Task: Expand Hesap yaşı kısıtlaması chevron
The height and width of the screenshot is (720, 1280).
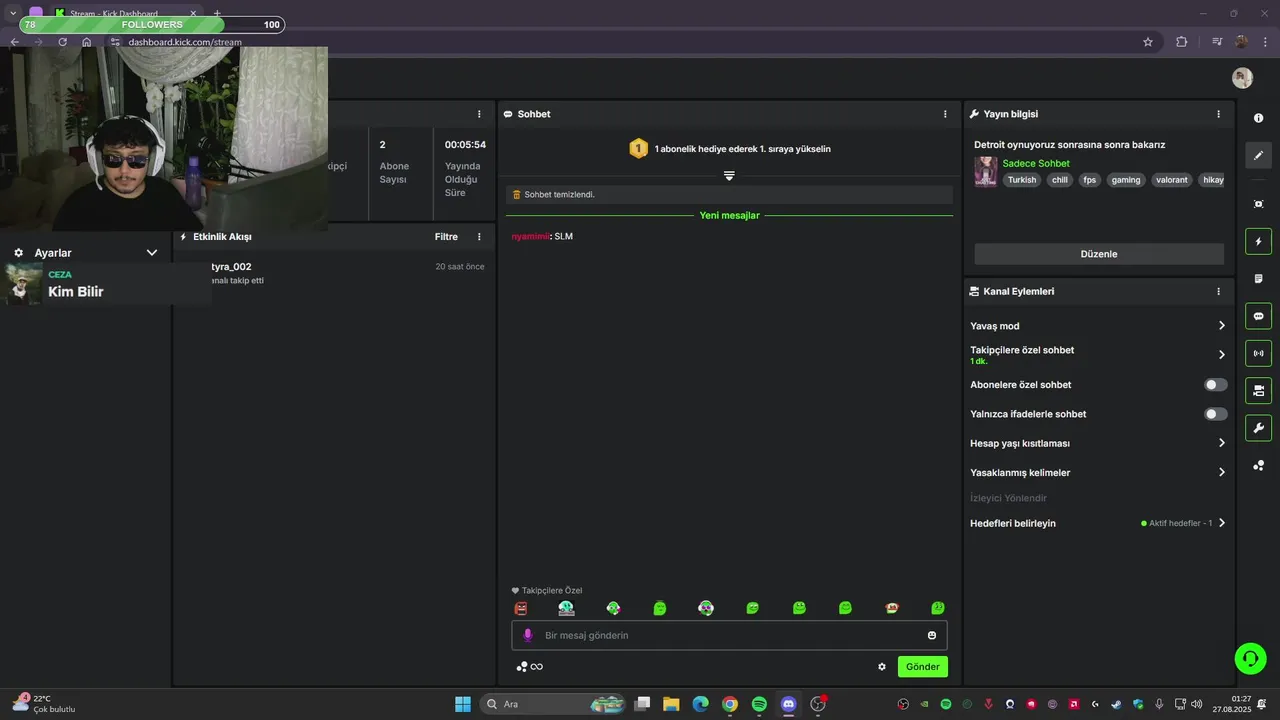Action: pyautogui.click(x=1221, y=443)
